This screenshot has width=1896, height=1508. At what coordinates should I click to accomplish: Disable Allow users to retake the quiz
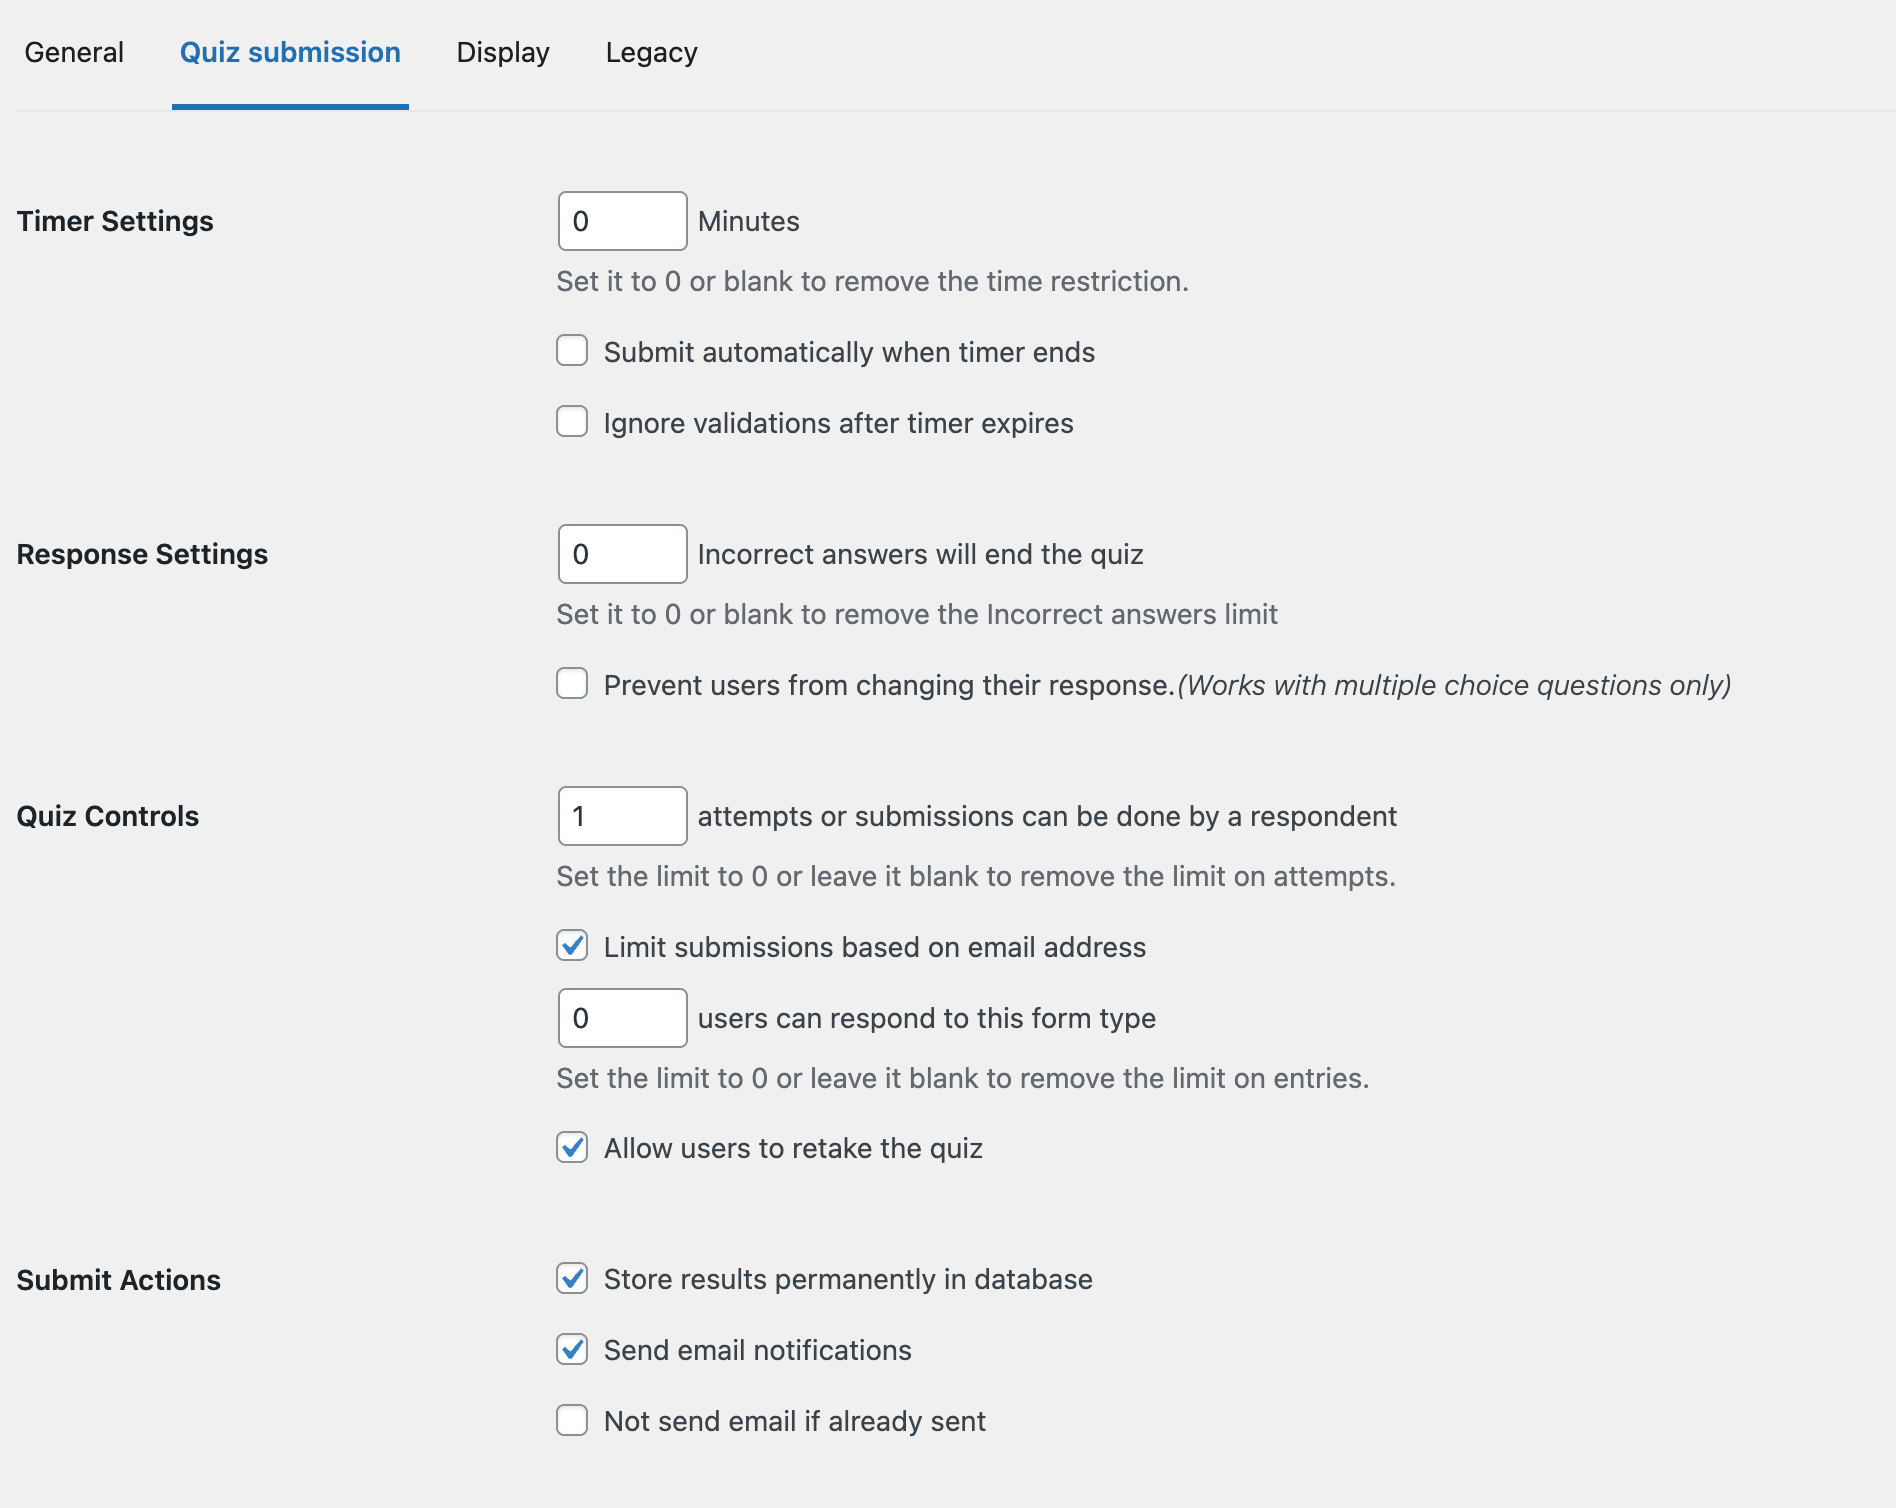pos(572,1147)
